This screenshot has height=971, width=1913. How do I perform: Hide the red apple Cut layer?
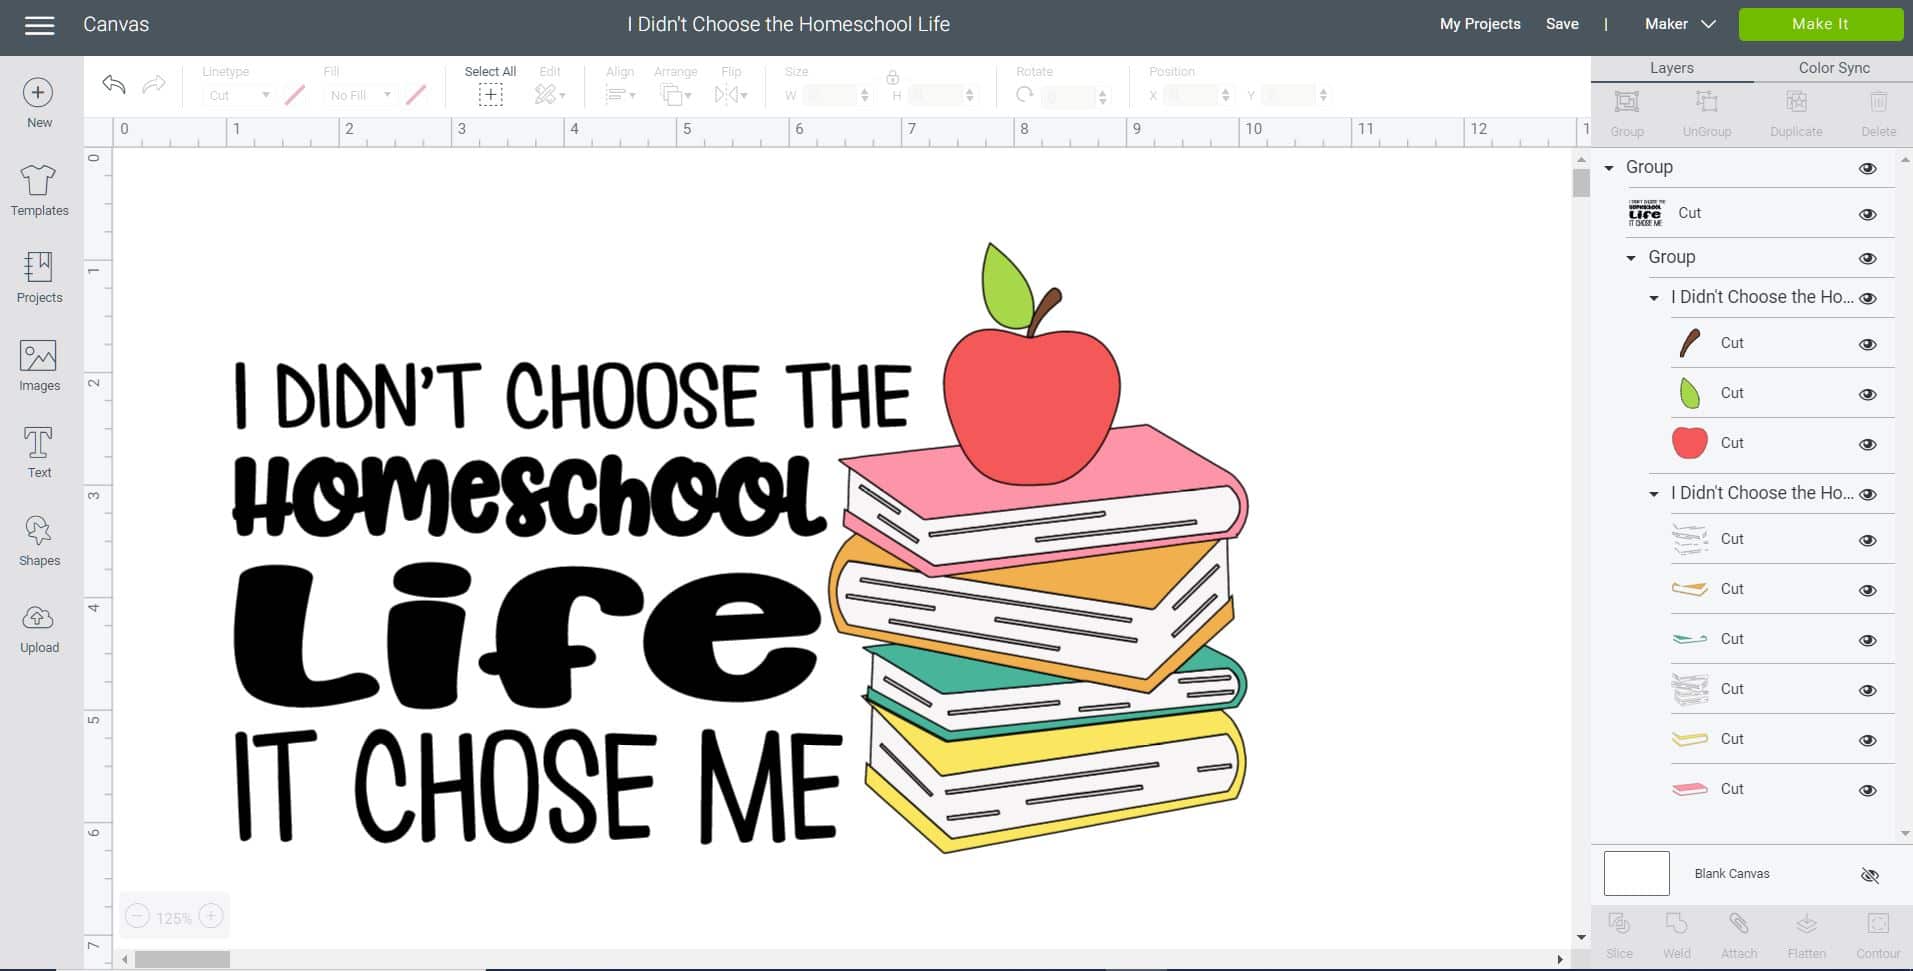1867,444
